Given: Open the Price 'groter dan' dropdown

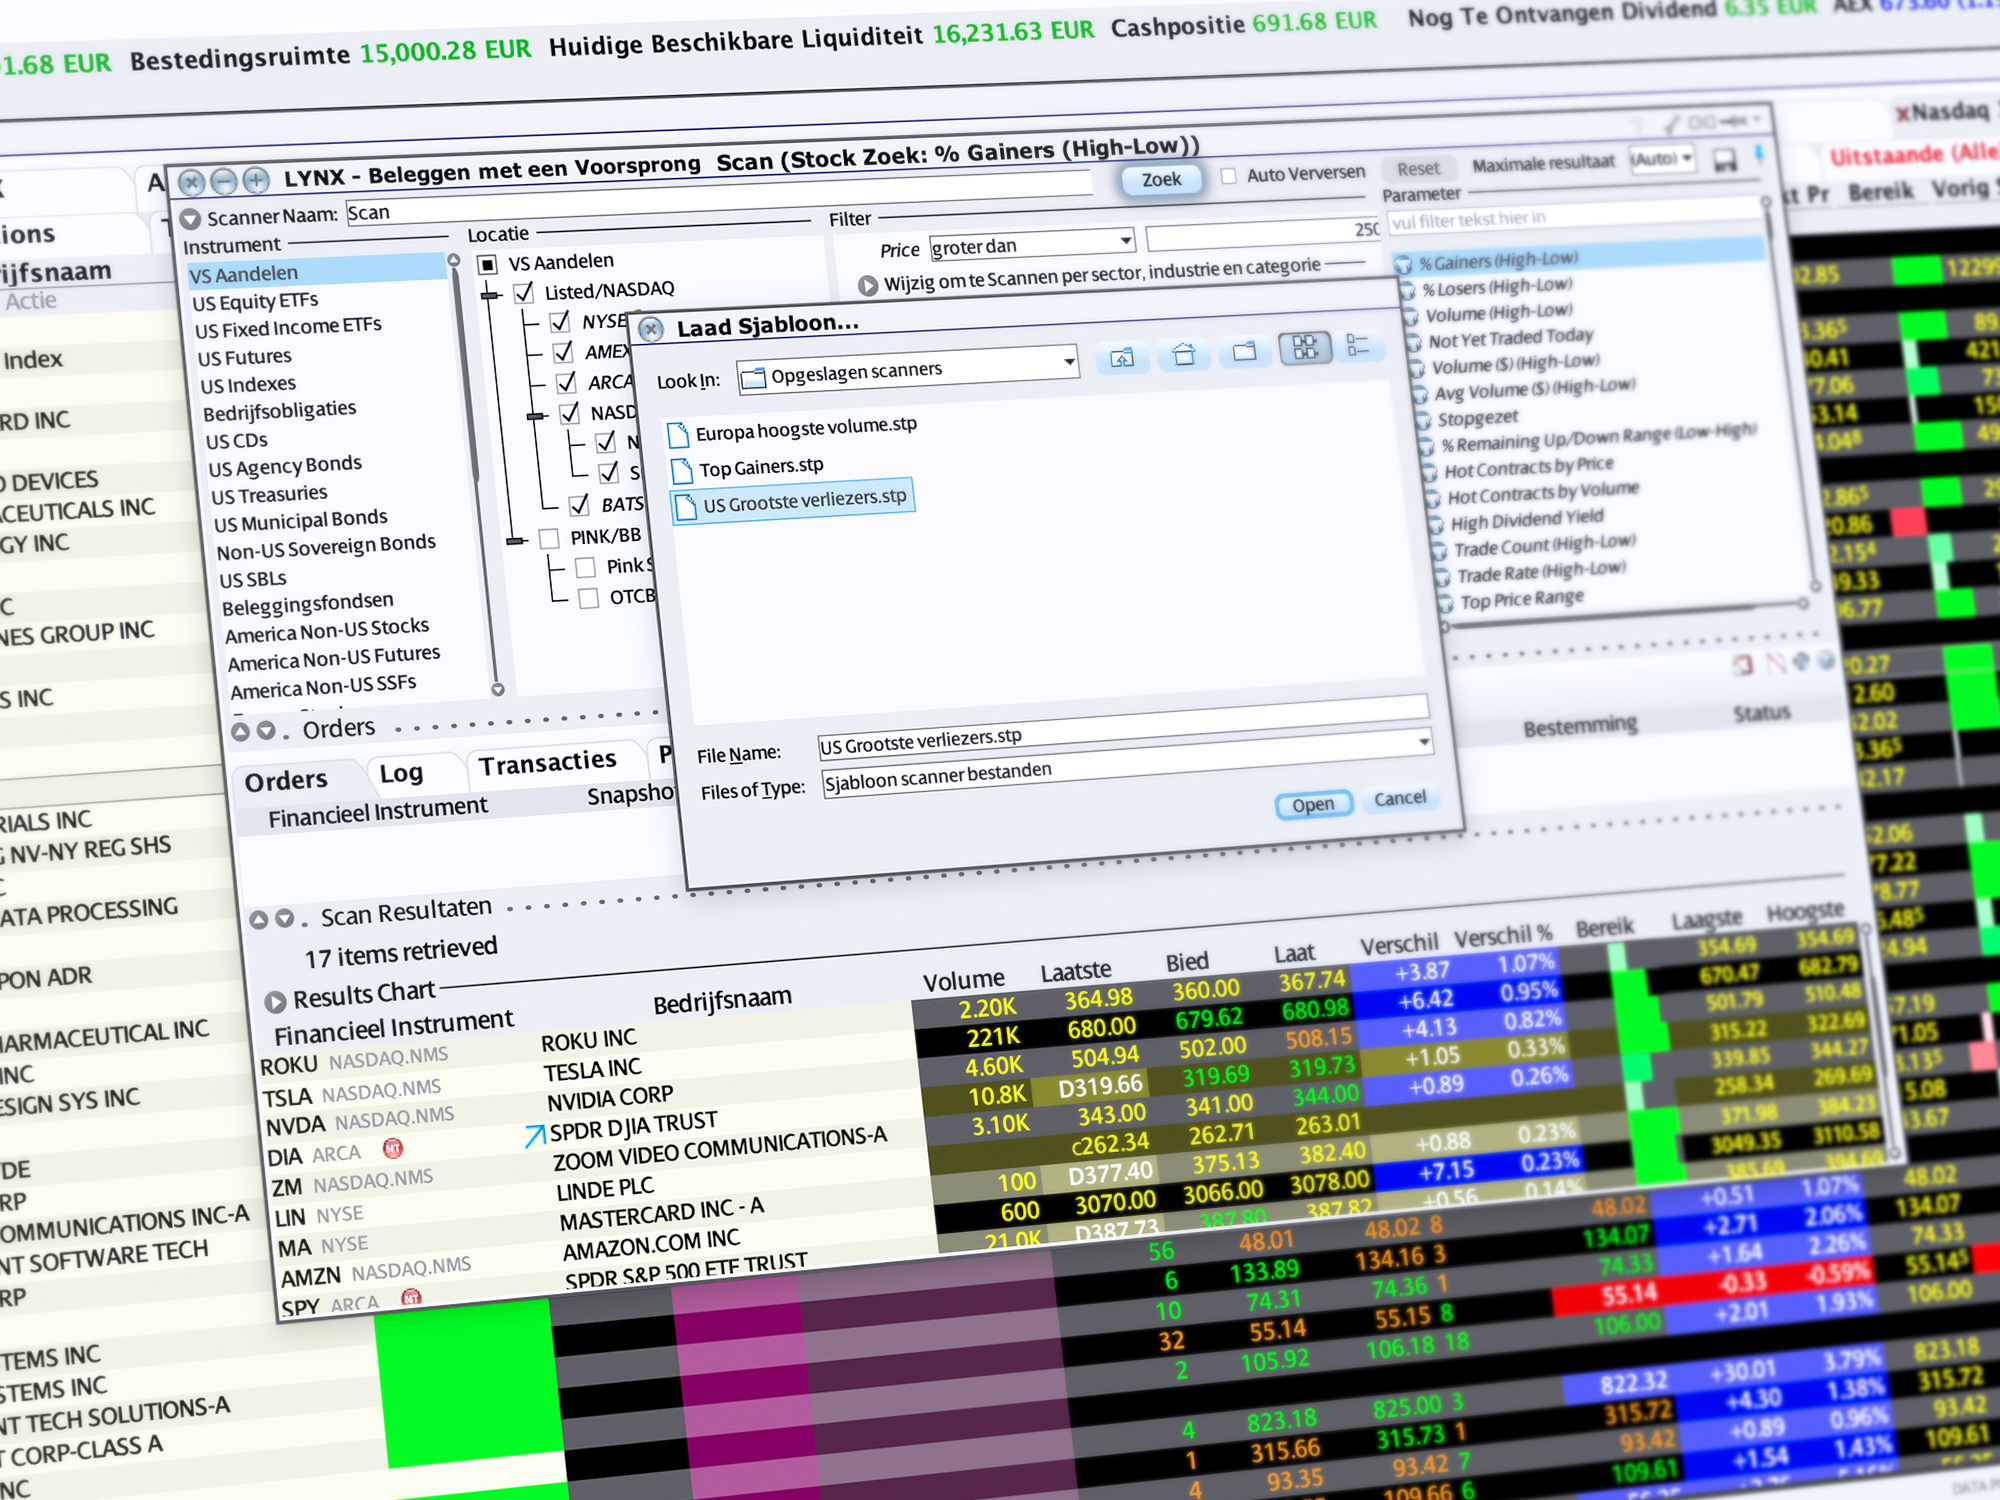Looking at the screenshot, I should pos(1125,240).
